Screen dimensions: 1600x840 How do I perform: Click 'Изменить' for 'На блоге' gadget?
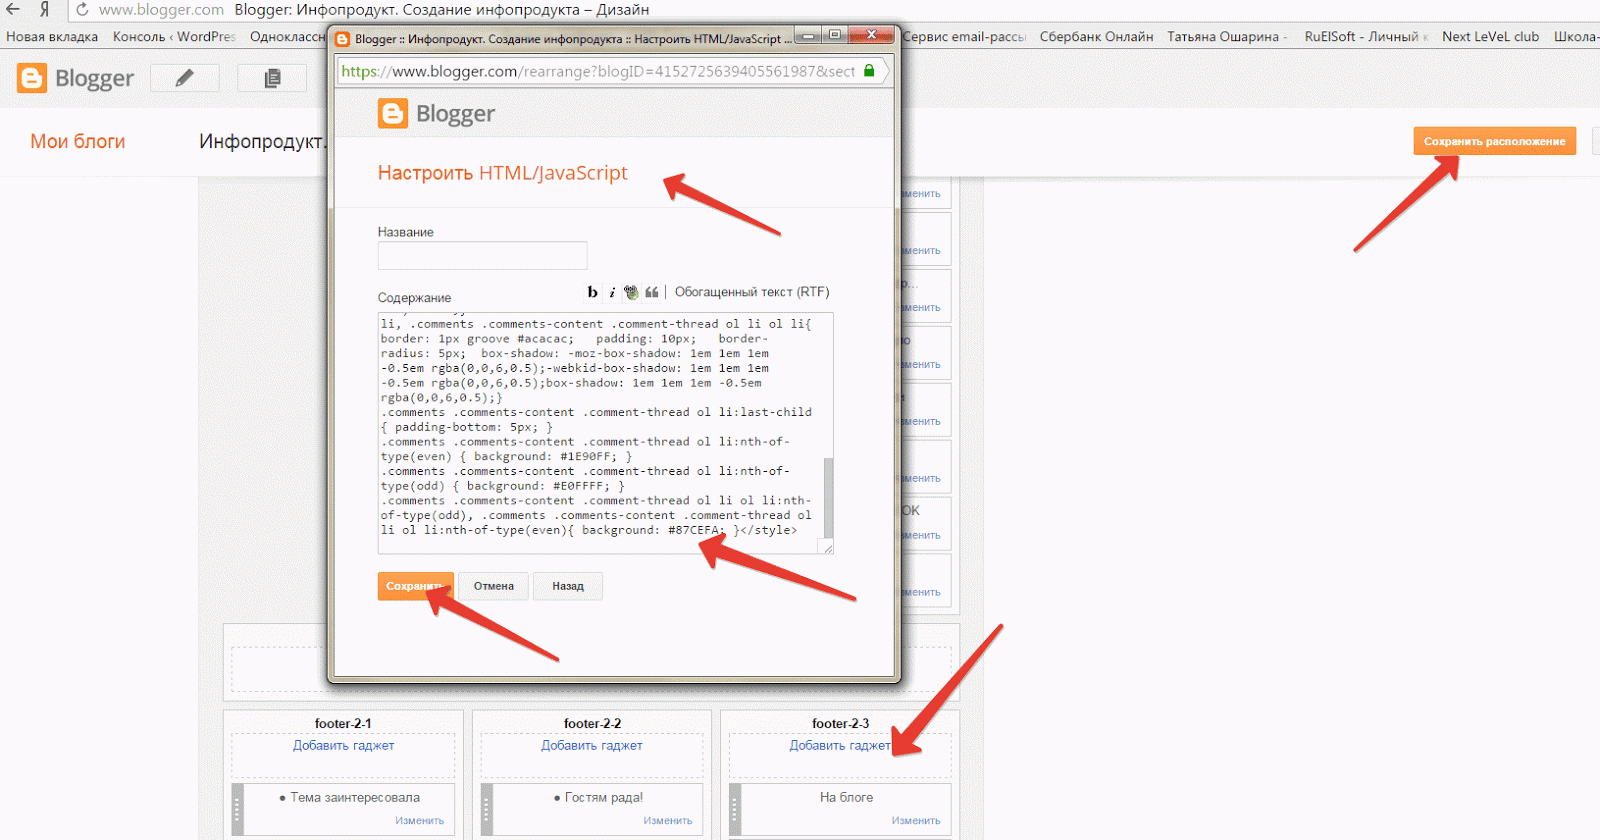click(x=916, y=820)
